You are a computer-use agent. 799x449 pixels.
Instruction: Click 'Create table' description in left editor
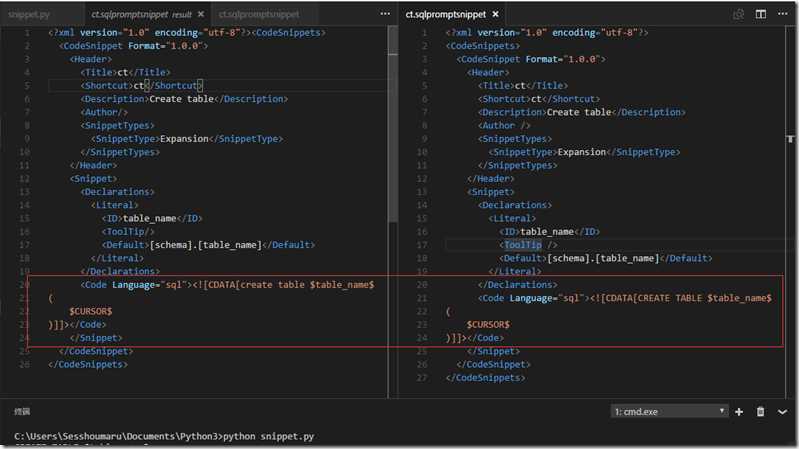[x=181, y=99]
